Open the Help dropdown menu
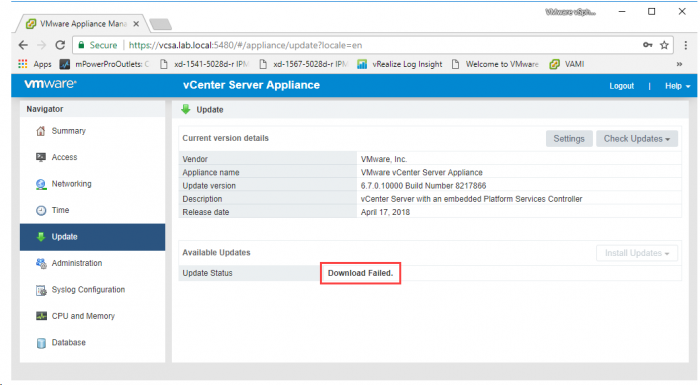The width and height of the screenshot is (700, 385). [x=677, y=86]
